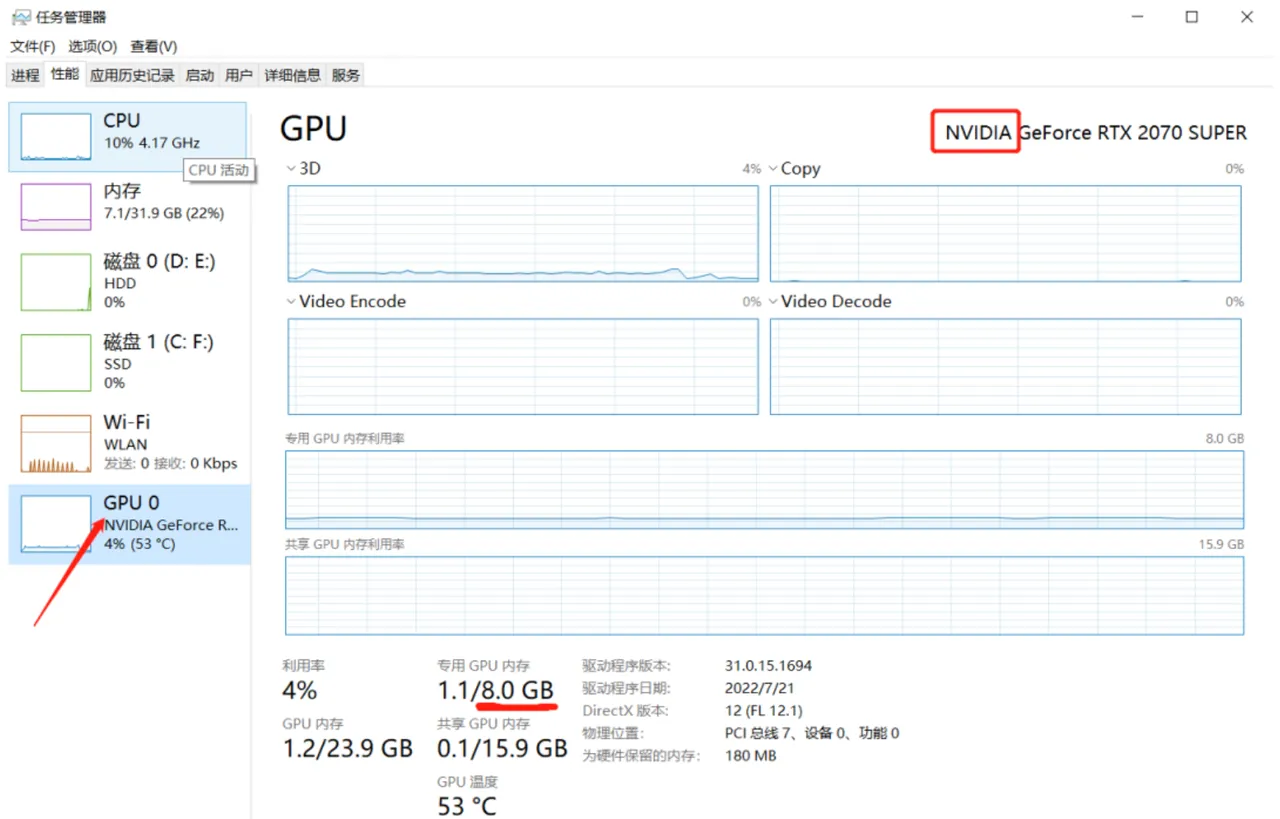Open the 查看(V) menu

click(x=153, y=46)
